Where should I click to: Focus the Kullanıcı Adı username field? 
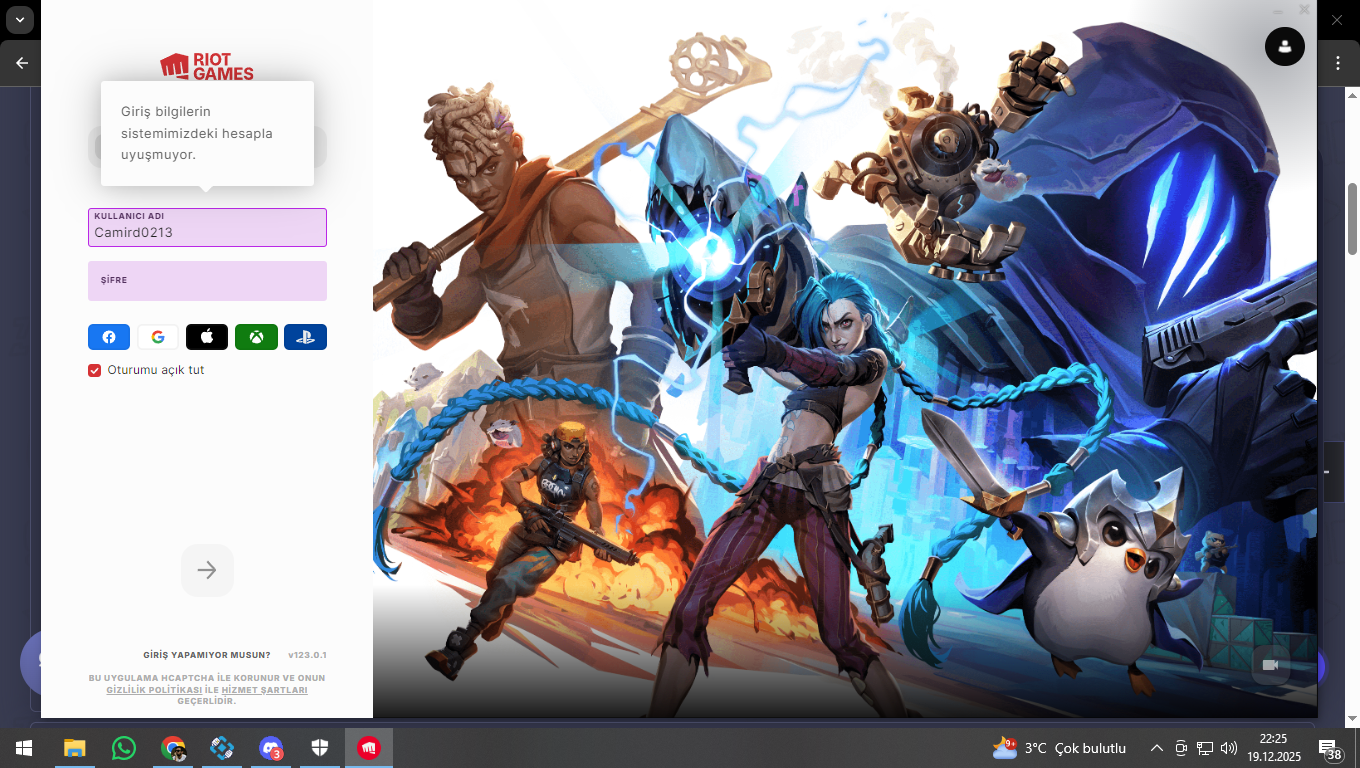pos(207,227)
